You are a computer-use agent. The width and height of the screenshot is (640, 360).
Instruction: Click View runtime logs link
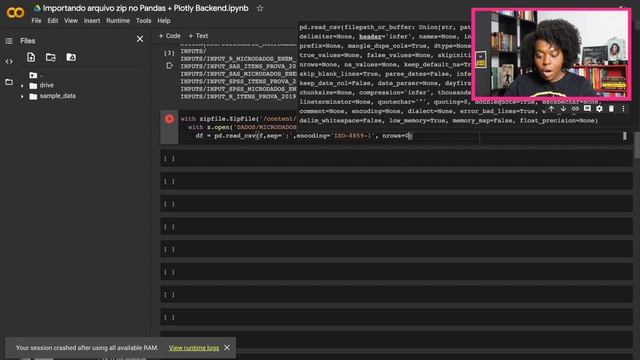coord(194,348)
